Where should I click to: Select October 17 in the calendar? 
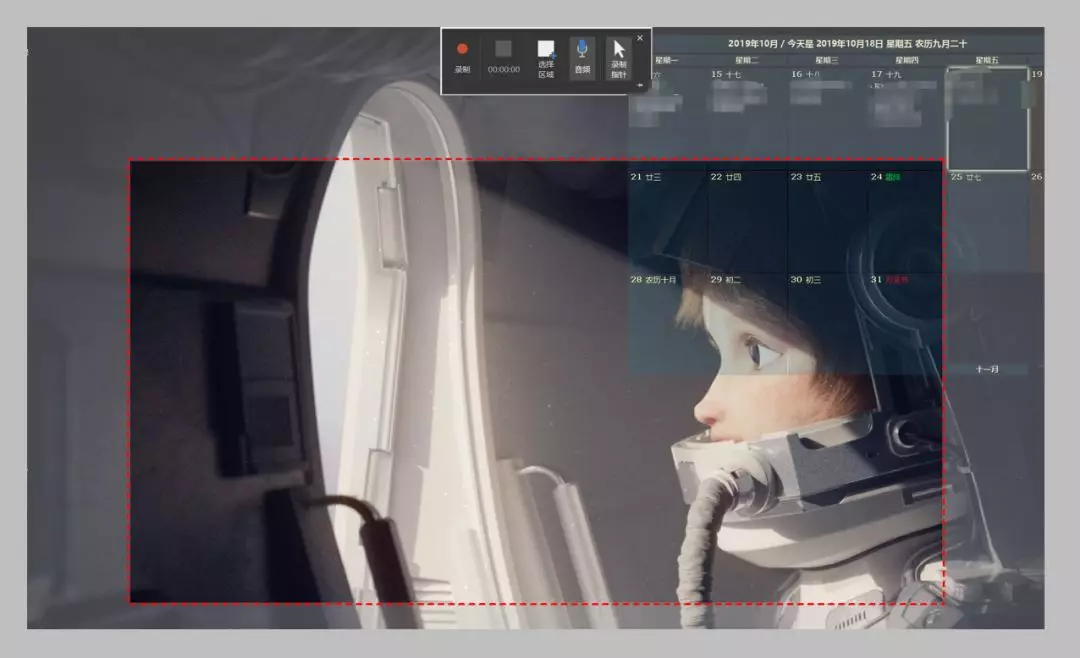coord(907,117)
